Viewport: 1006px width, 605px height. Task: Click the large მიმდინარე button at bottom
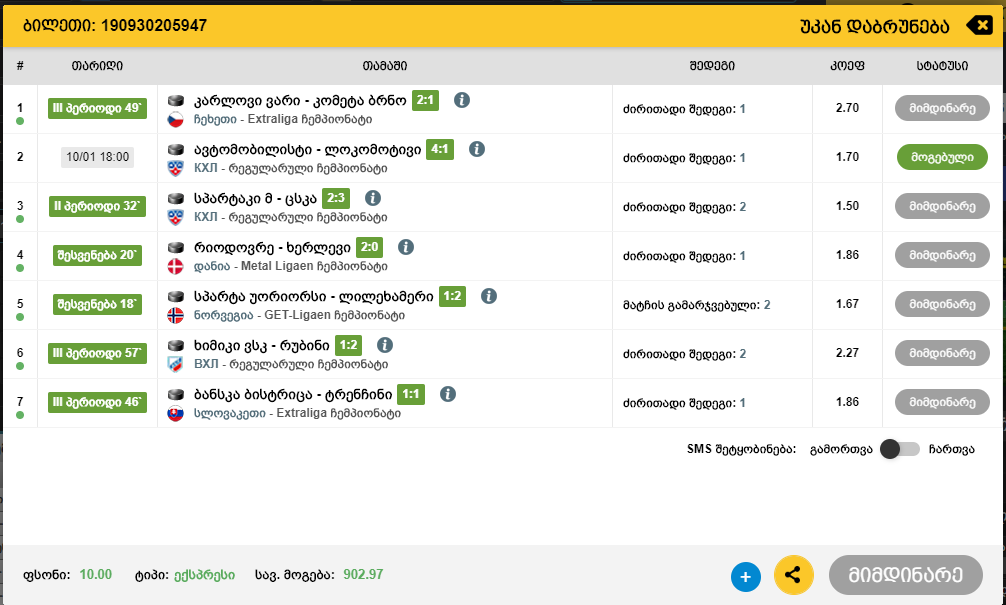click(905, 575)
